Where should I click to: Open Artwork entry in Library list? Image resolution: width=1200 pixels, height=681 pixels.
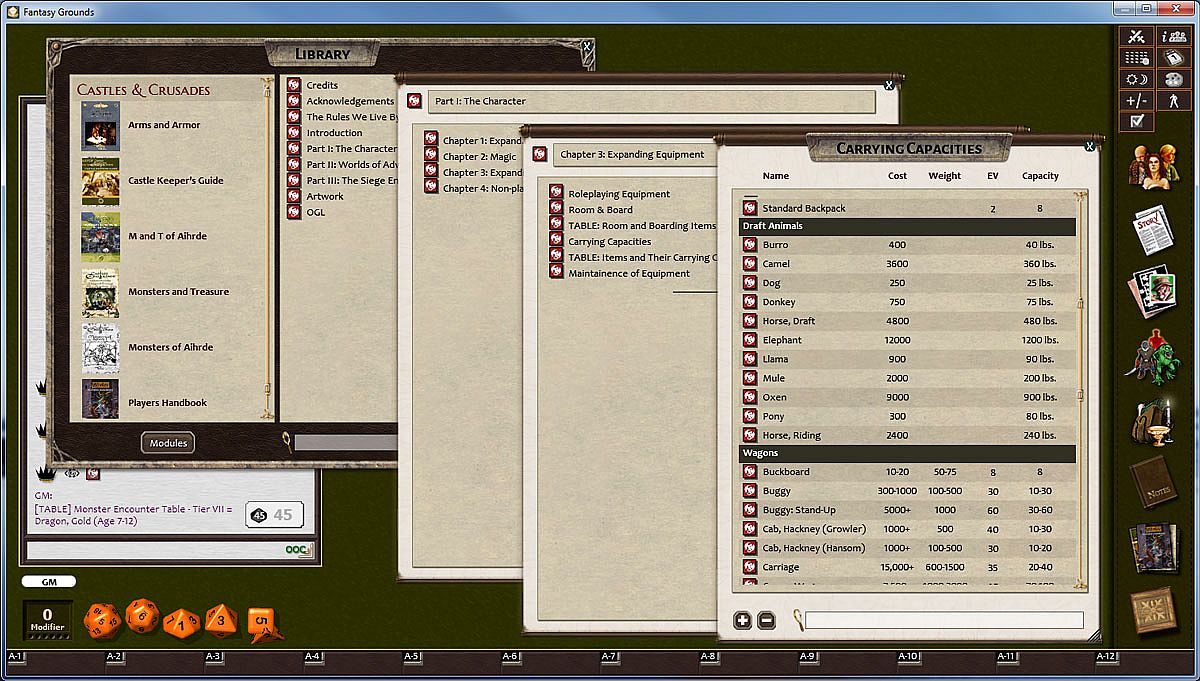[325, 196]
